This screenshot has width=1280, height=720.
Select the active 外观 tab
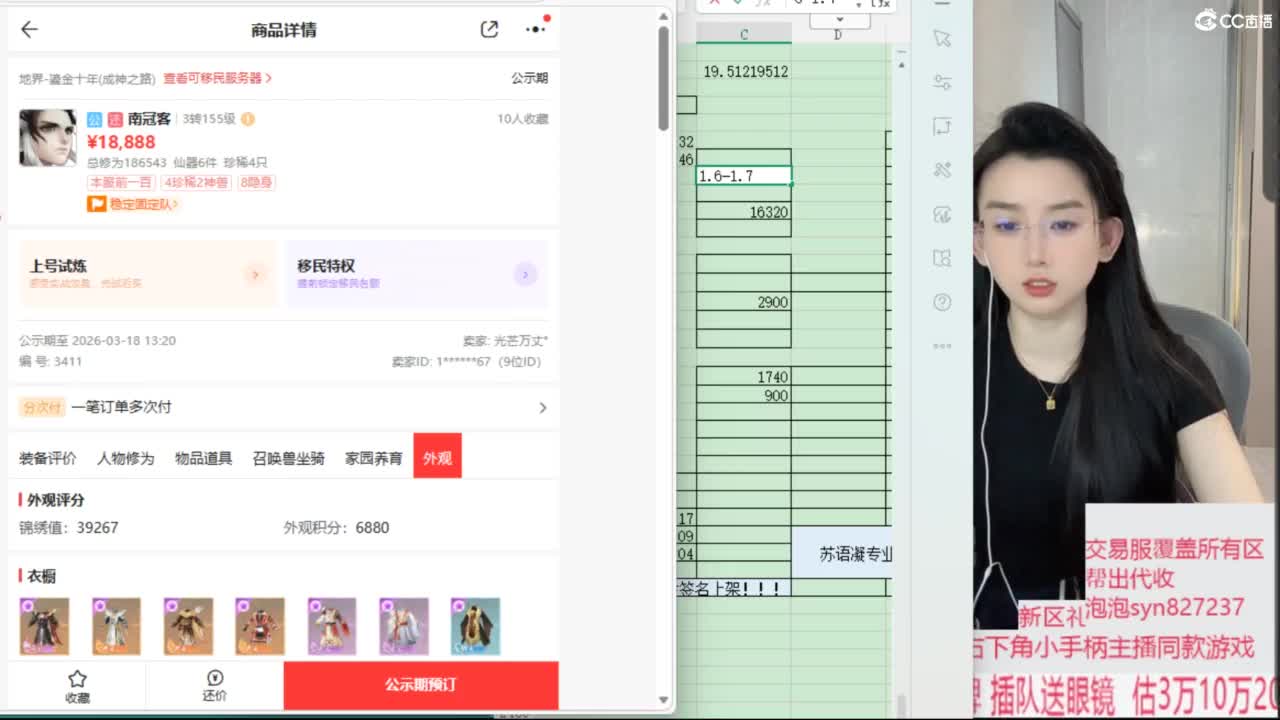pyautogui.click(x=437, y=457)
